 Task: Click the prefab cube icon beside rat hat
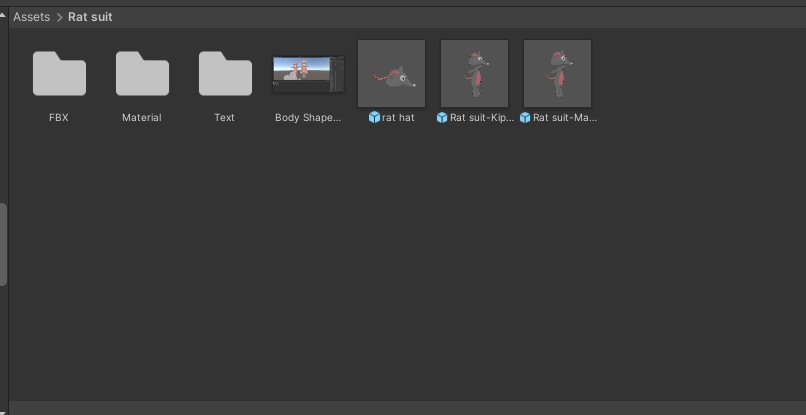click(x=375, y=118)
